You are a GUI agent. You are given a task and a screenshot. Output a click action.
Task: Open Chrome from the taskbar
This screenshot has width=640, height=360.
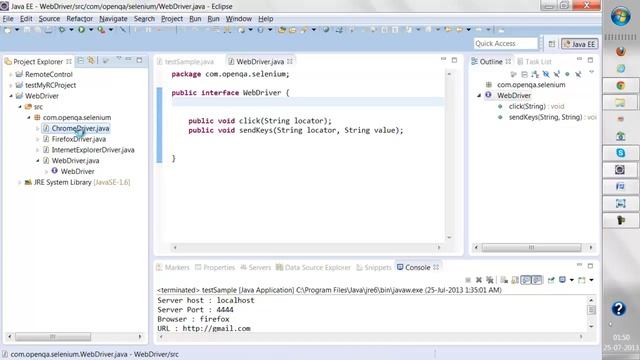621,86
